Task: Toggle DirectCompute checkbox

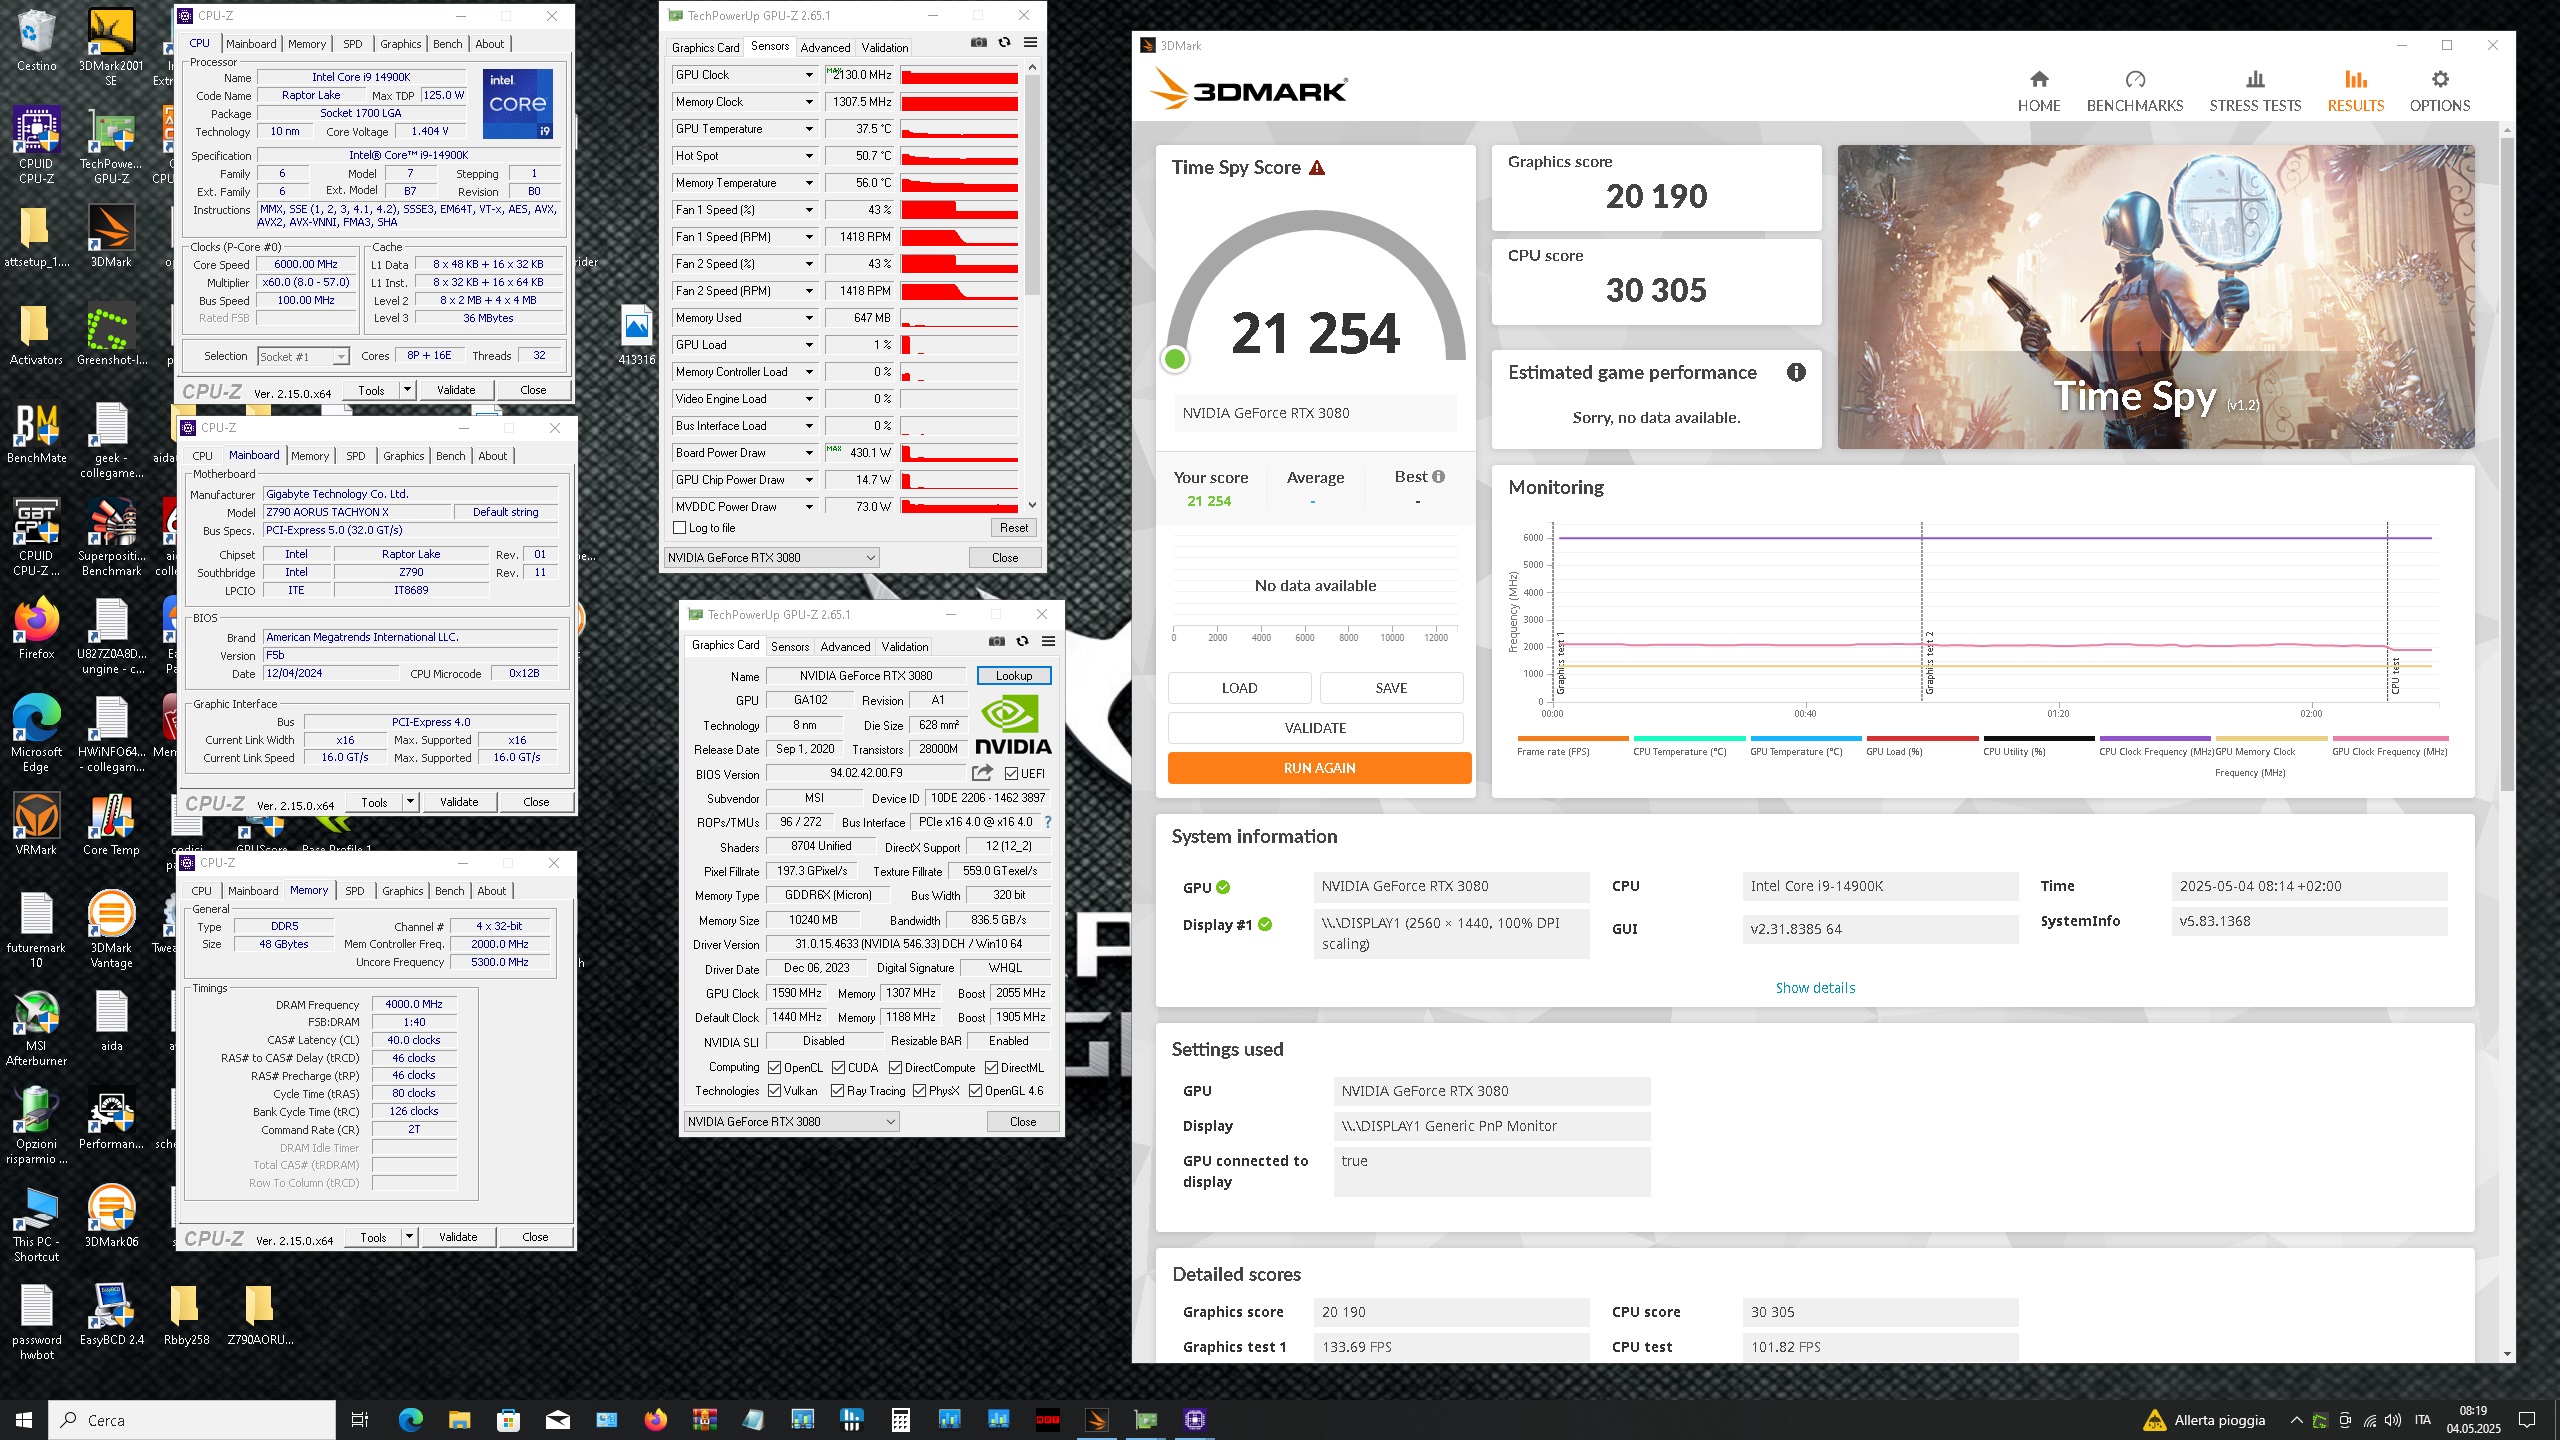Action: click(x=895, y=1068)
